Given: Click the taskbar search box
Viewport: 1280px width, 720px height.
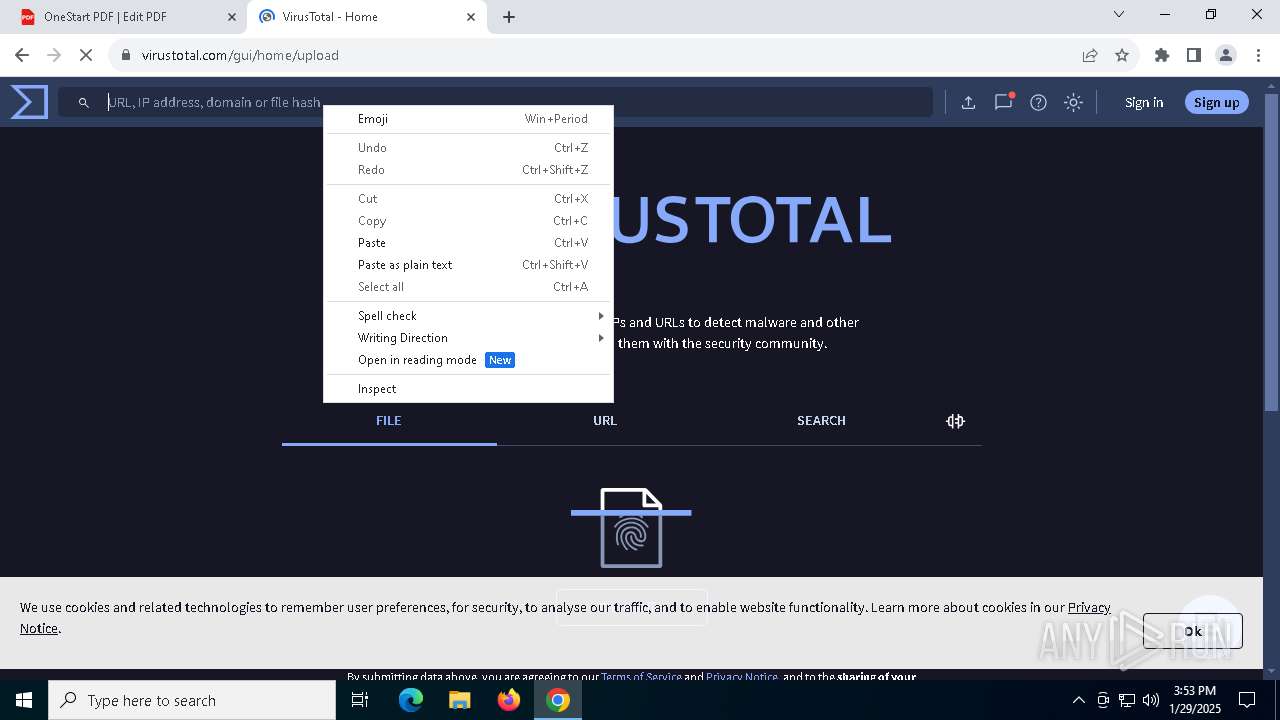Looking at the screenshot, I should point(192,700).
